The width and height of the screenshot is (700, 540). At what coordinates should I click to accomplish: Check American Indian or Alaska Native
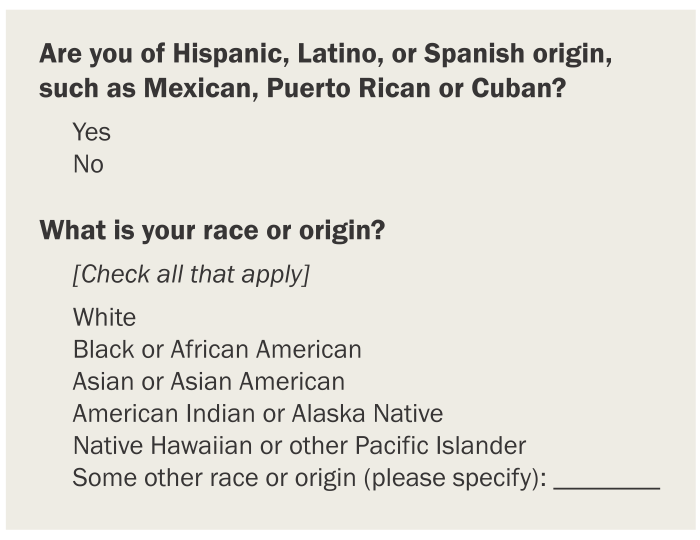click(257, 413)
